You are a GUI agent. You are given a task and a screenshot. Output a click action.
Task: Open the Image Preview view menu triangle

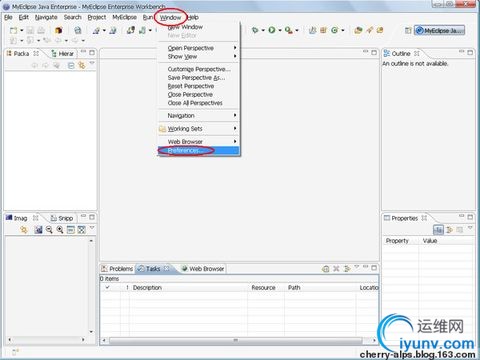(92, 227)
